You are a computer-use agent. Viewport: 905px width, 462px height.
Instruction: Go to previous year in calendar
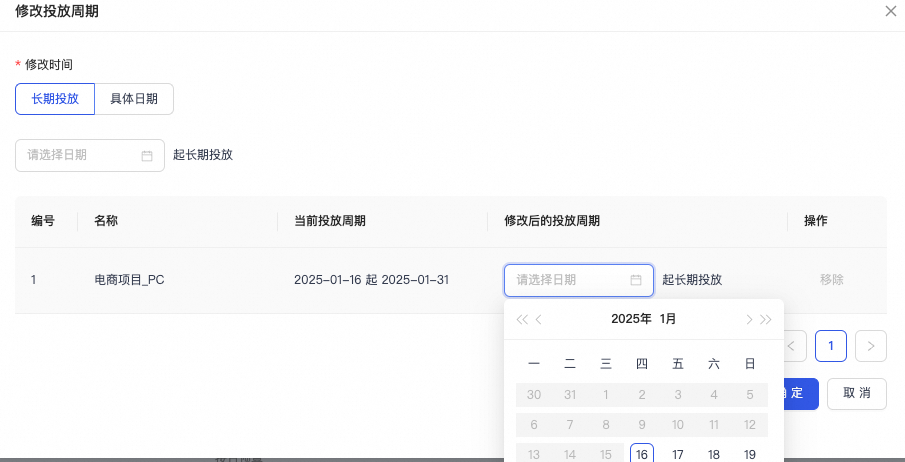[521, 319]
